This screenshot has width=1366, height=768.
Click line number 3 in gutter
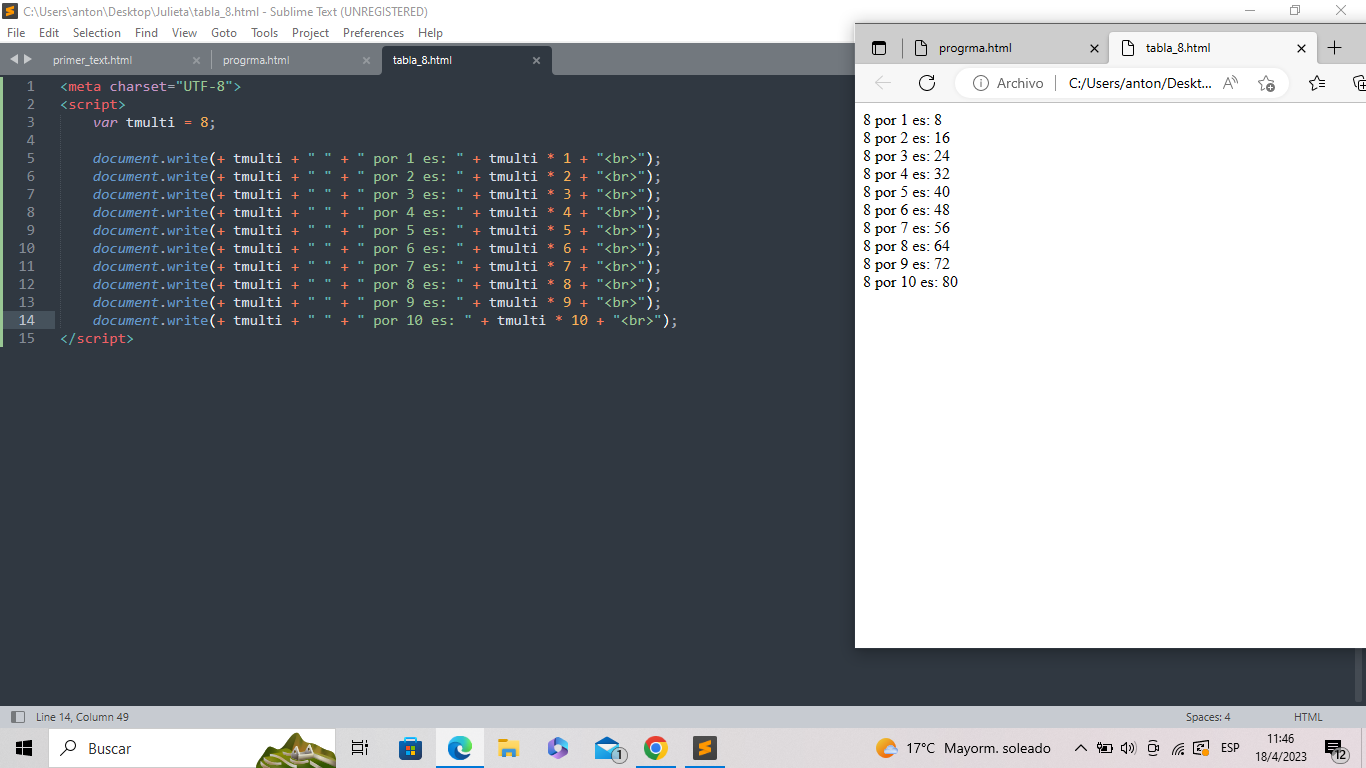coord(30,122)
